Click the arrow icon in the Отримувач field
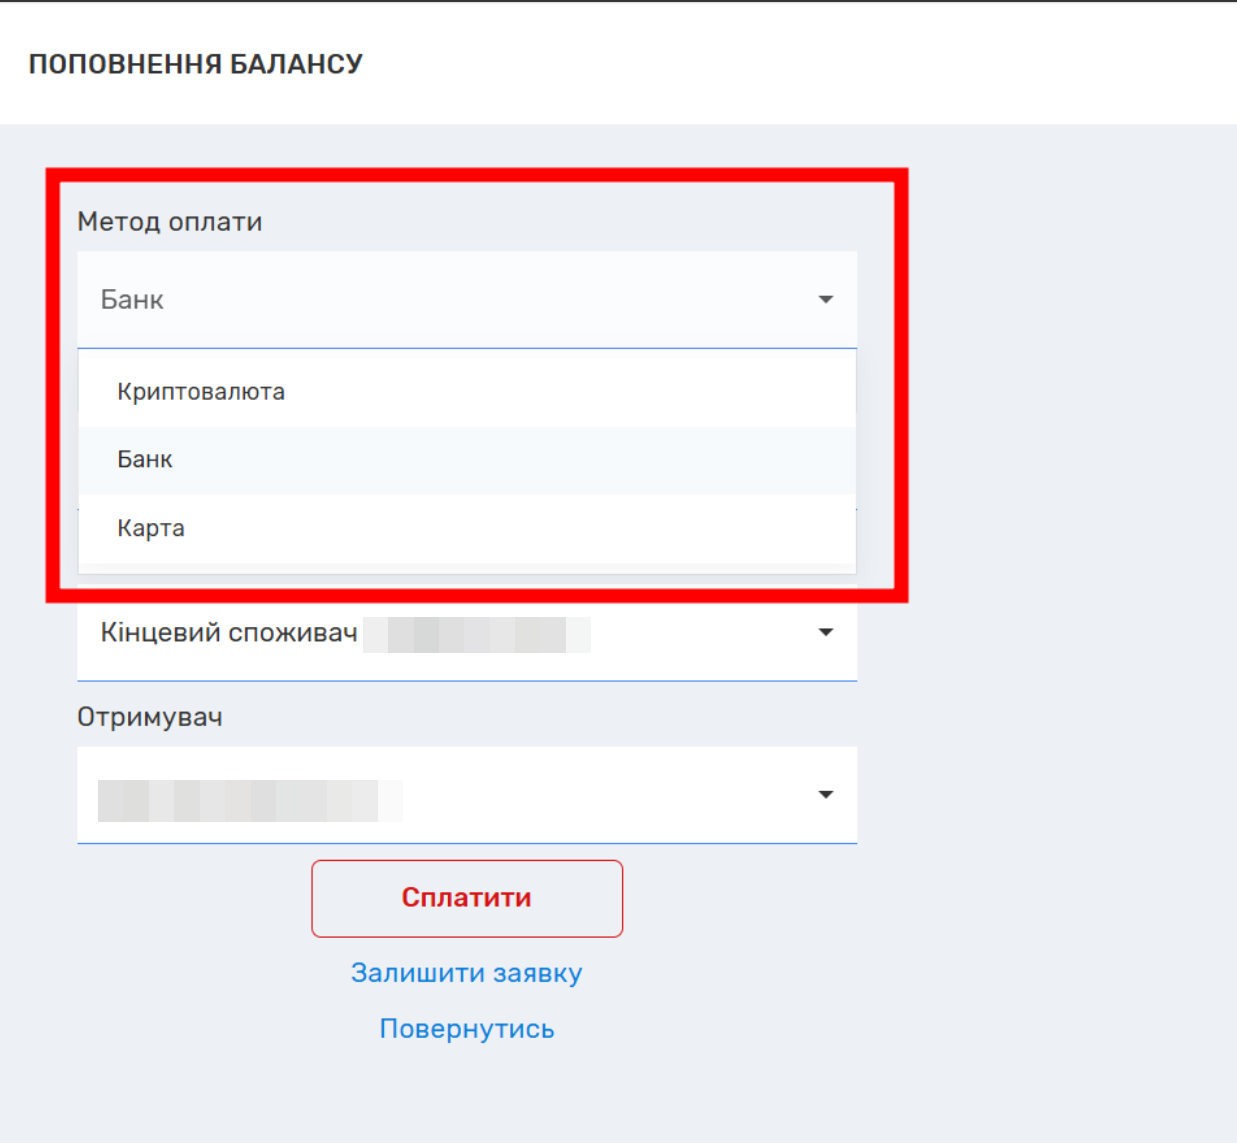The image size is (1237, 1143). [x=825, y=795]
